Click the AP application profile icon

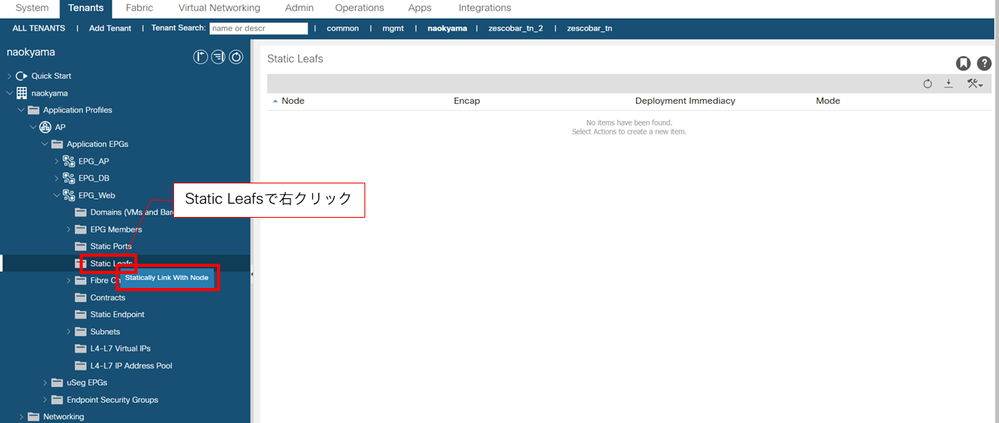45,127
